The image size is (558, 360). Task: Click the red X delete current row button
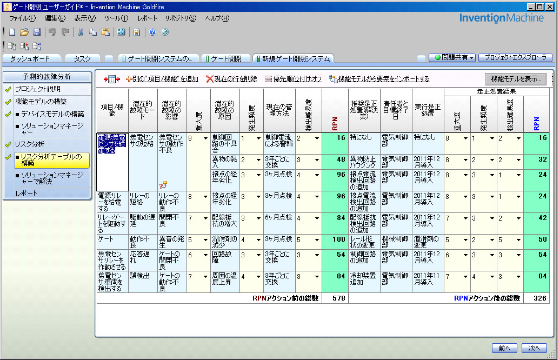231,79
